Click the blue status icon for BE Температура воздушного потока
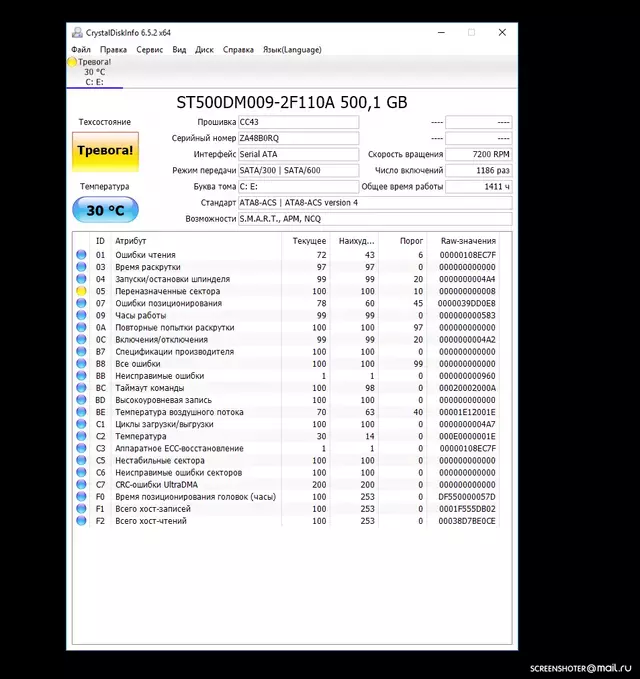 click(x=81, y=412)
